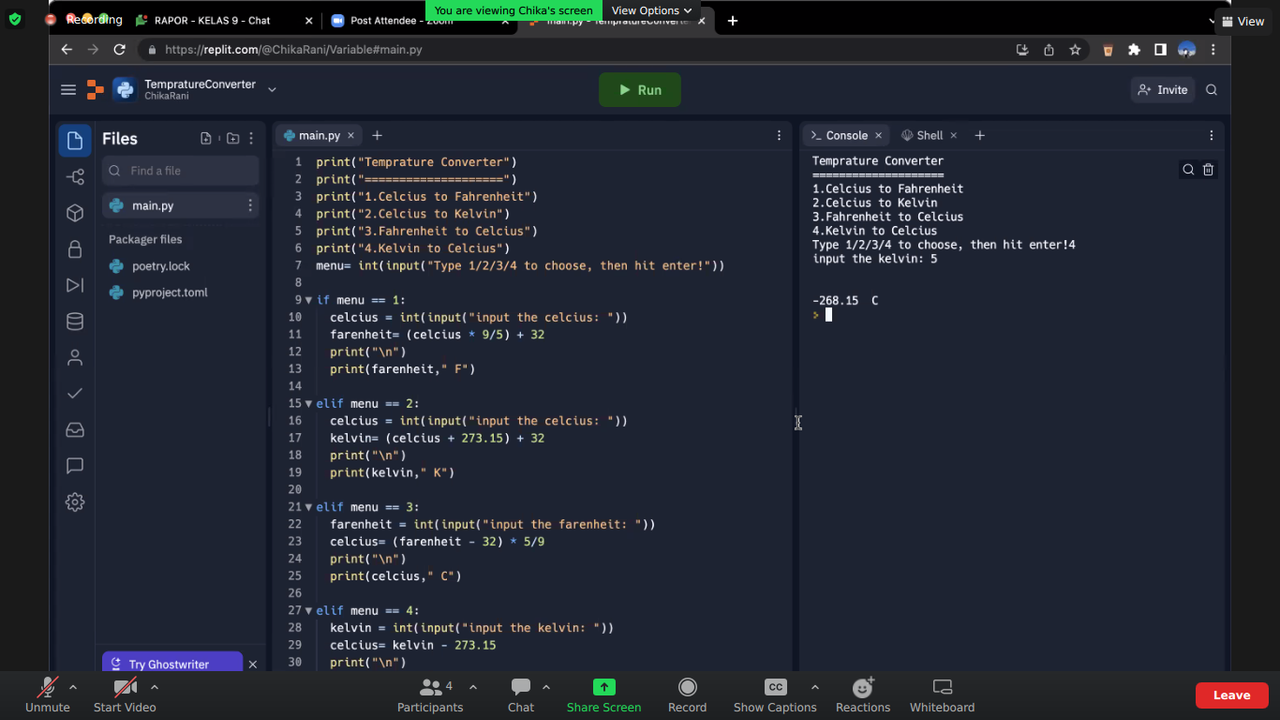Open the Threads chat sidebar icon
Image resolution: width=1280 pixels, height=720 pixels.
tap(75, 465)
